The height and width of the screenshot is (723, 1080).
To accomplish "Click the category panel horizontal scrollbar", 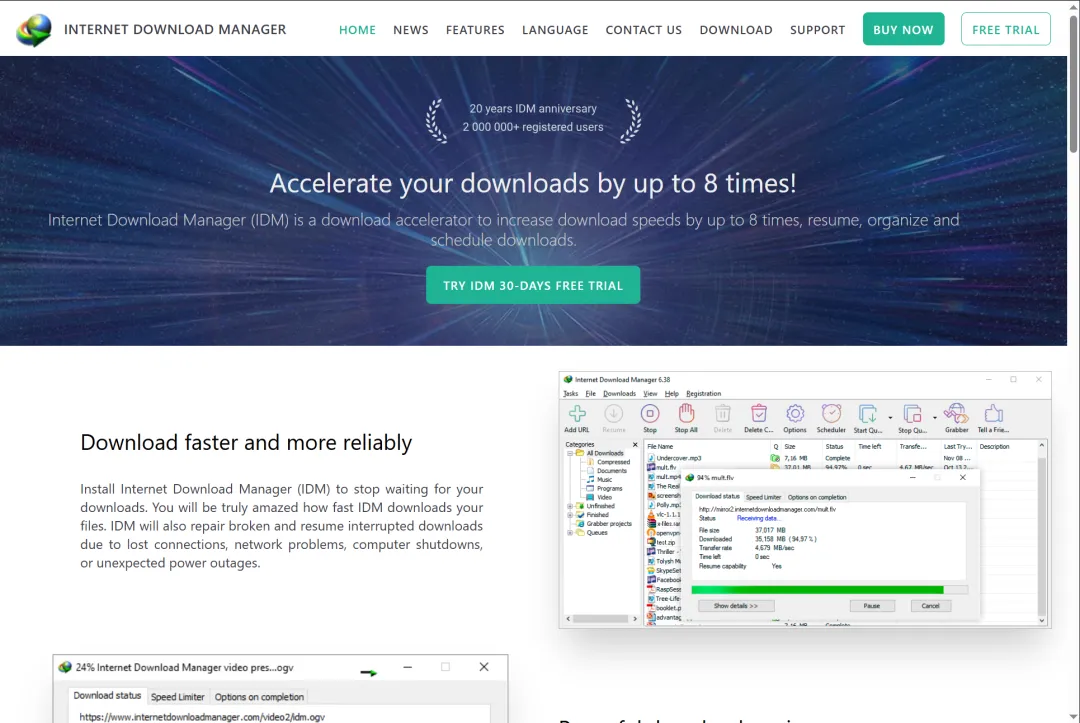I will [601, 619].
